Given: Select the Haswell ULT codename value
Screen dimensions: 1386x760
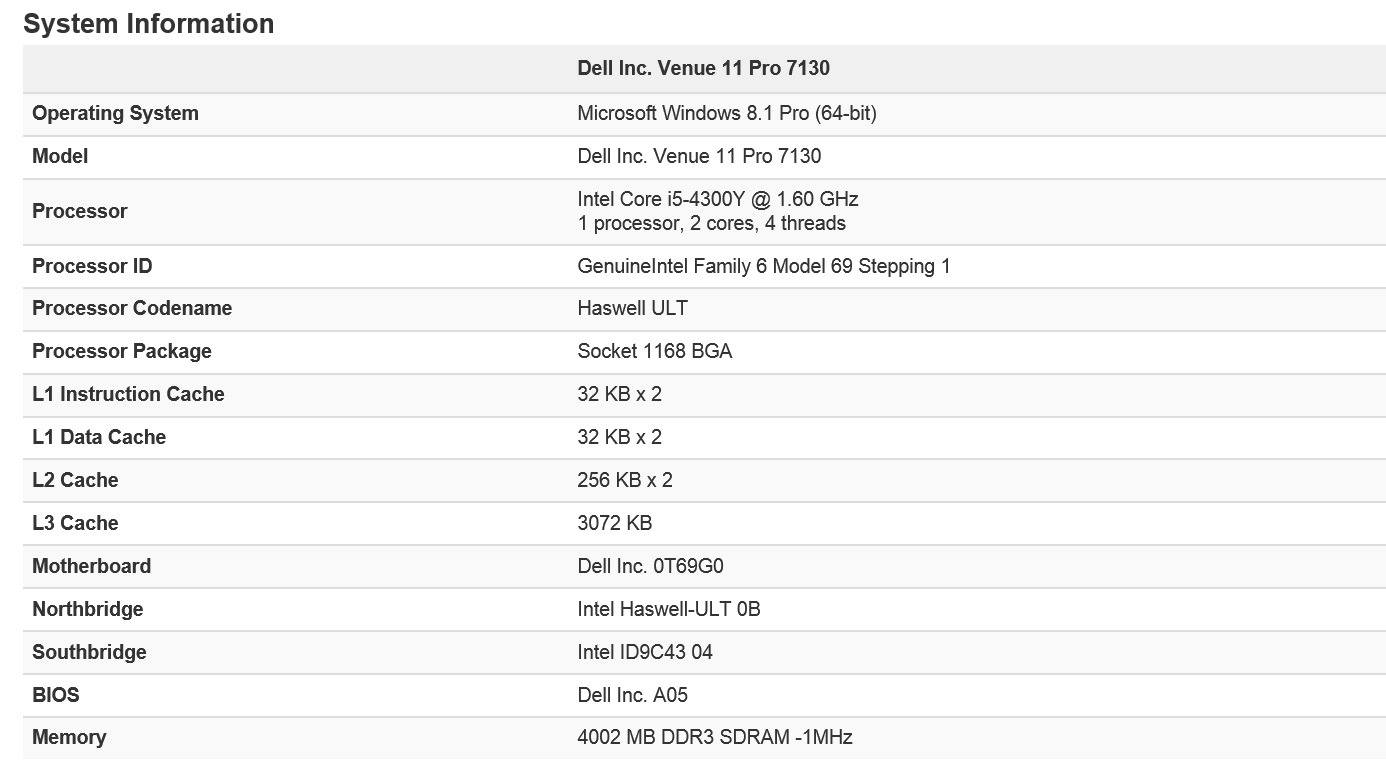Looking at the screenshot, I should coord(633,309).
